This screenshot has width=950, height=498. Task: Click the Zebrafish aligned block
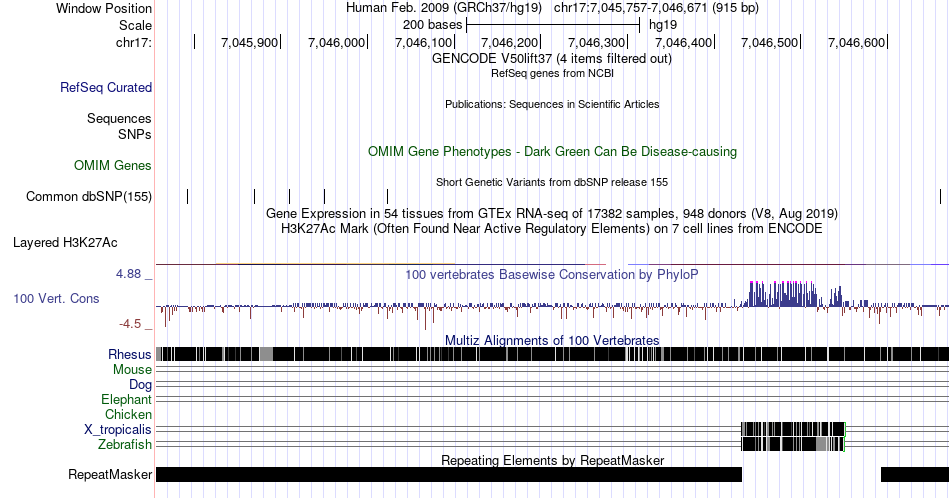(x=792, y=444)
